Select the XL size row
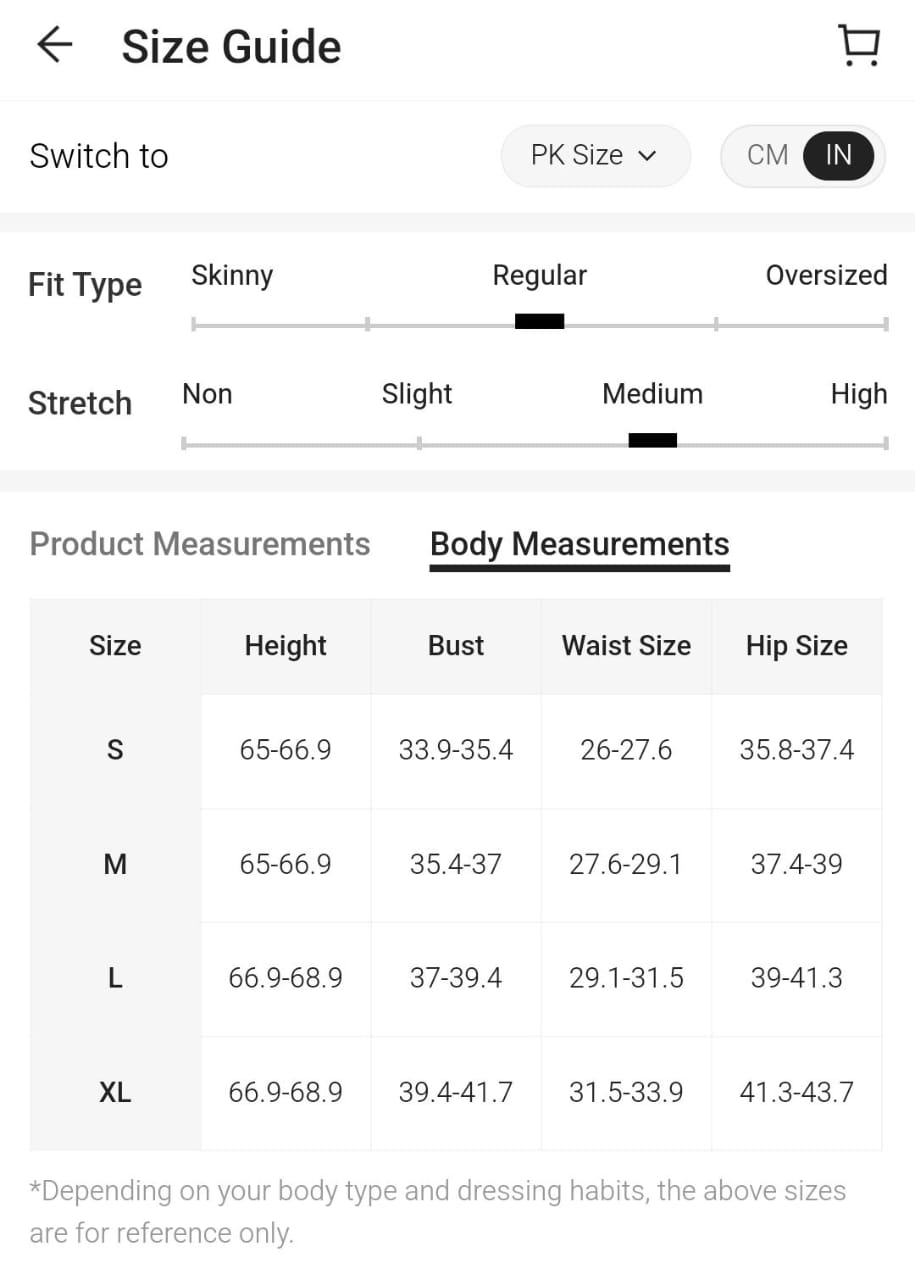Viewport: 915px width, 1280px height. [x=115, y=1092]
